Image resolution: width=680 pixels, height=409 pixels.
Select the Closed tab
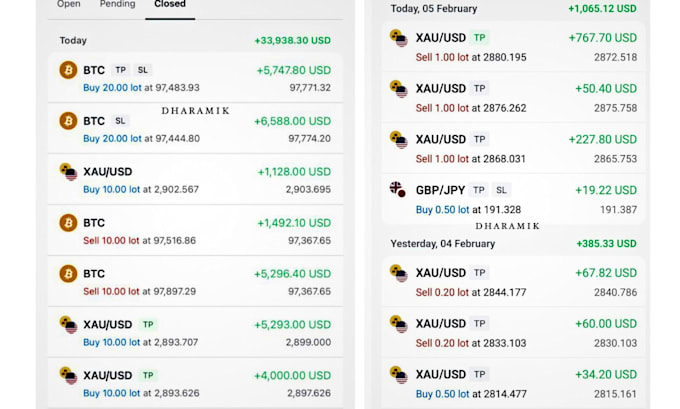click(x=170, y=4)
